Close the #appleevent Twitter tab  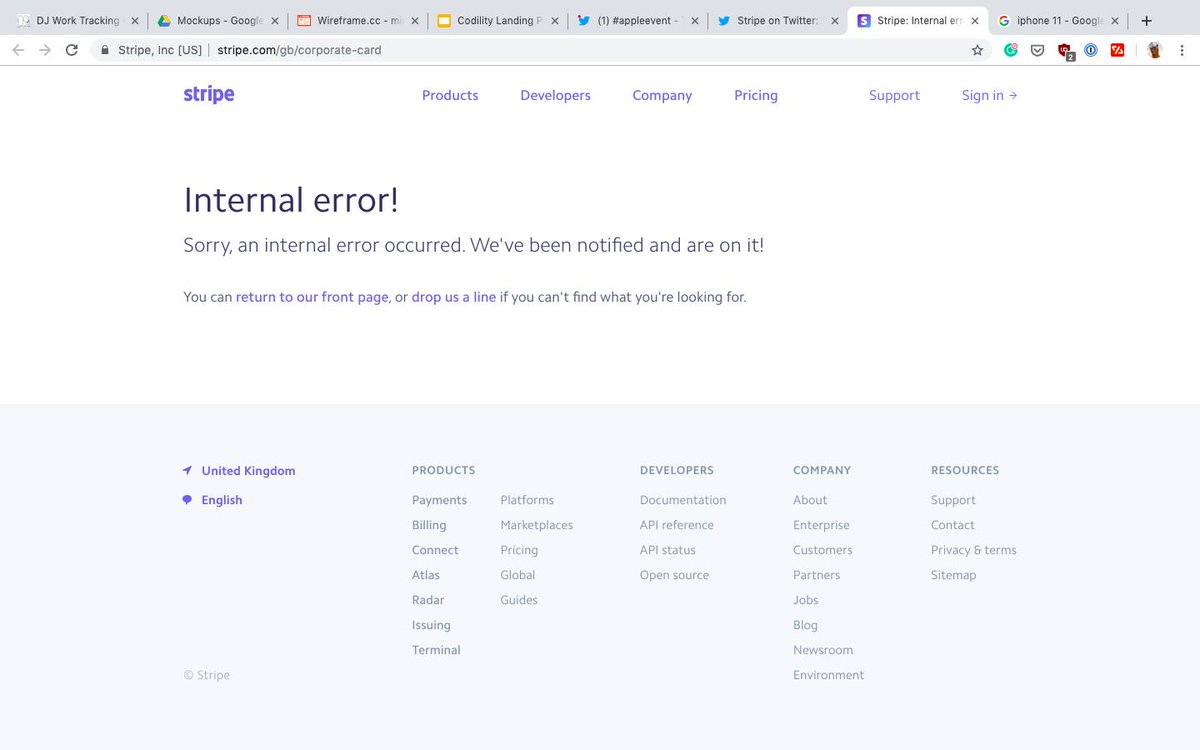695,20
